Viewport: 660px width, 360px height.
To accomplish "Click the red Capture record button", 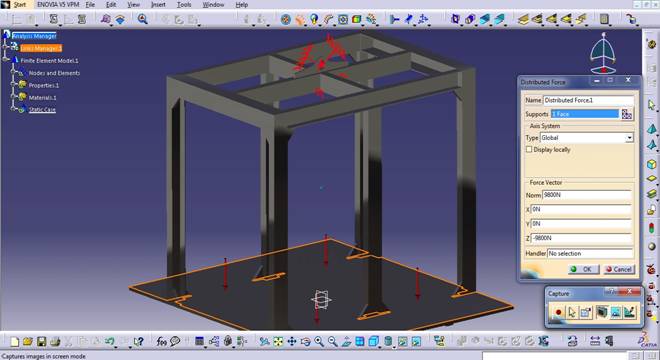I will (x=558, y=312).
